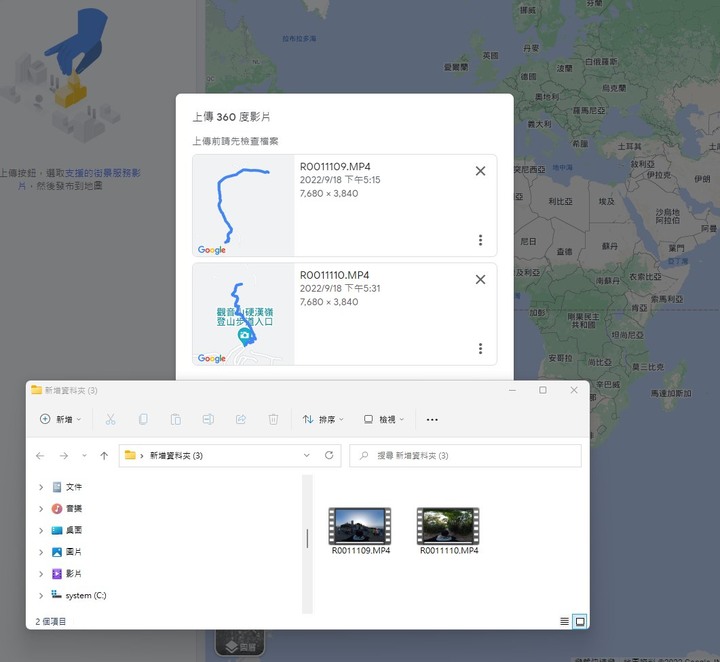720x662 pixels.
Task: Click the Rename icon in Explorer toolbar
Action: coord(208,419)
